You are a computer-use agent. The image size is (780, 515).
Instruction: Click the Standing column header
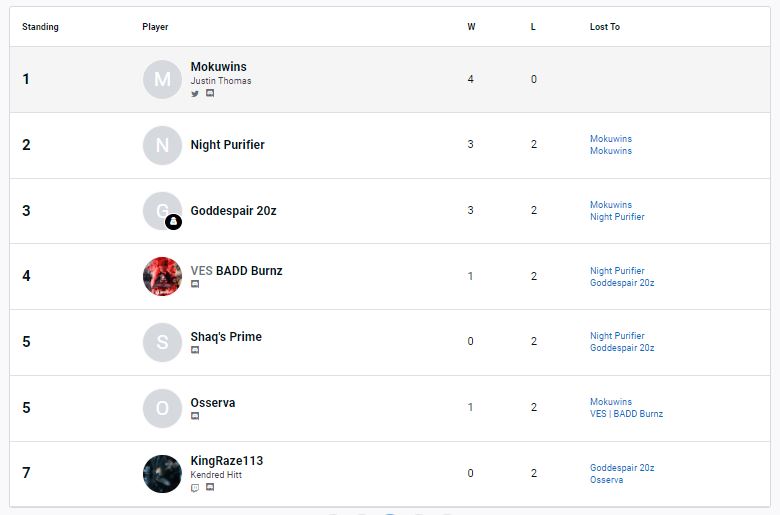[x=40, y=27]
